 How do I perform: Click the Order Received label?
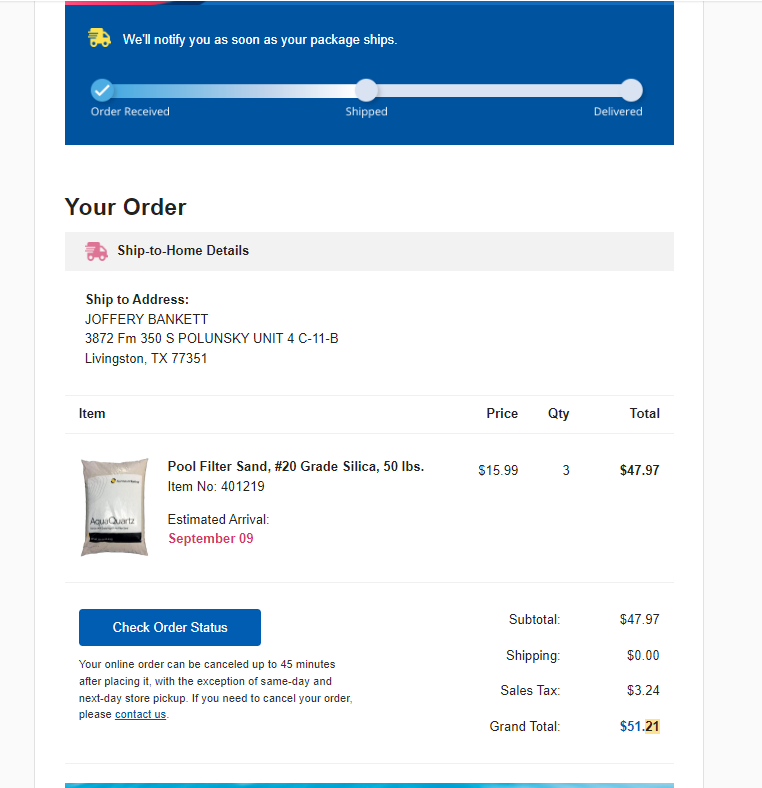click(130, 112)
